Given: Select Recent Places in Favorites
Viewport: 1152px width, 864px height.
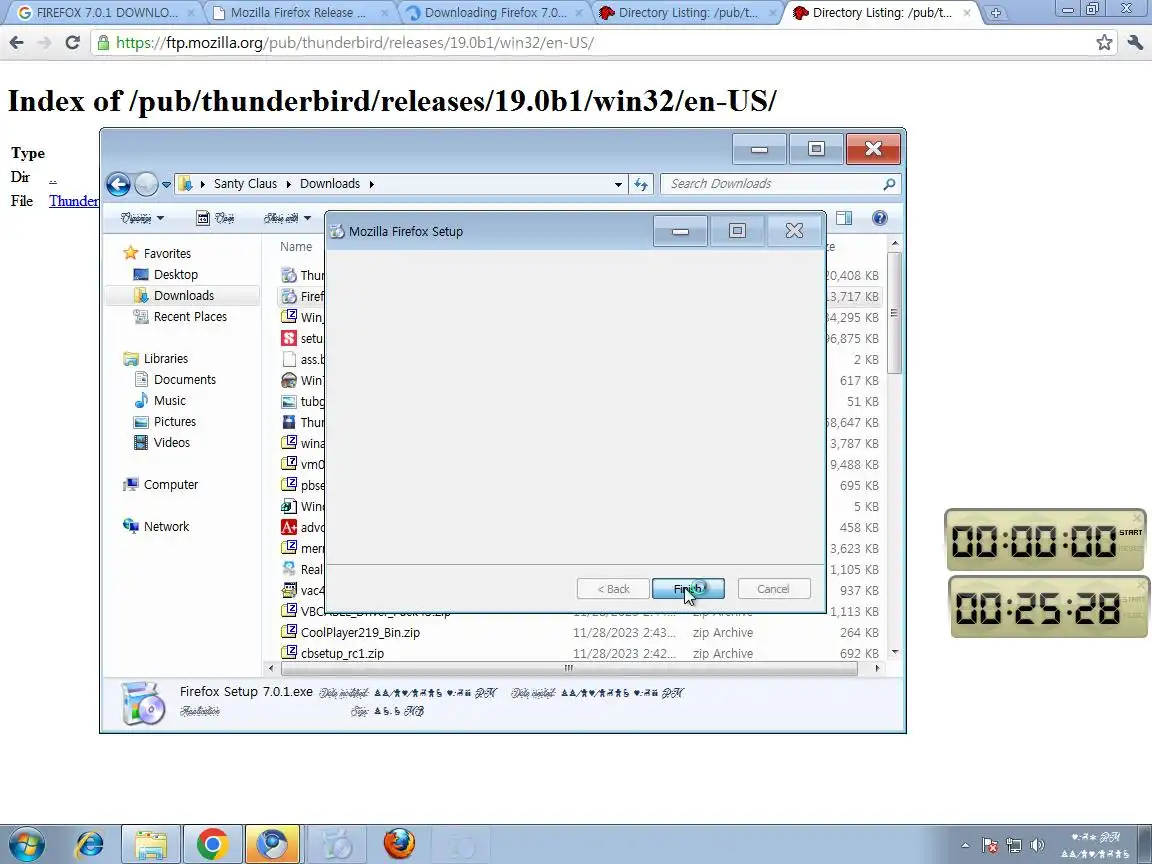Looking at the screenshot, I should click(x=190, y=317).
